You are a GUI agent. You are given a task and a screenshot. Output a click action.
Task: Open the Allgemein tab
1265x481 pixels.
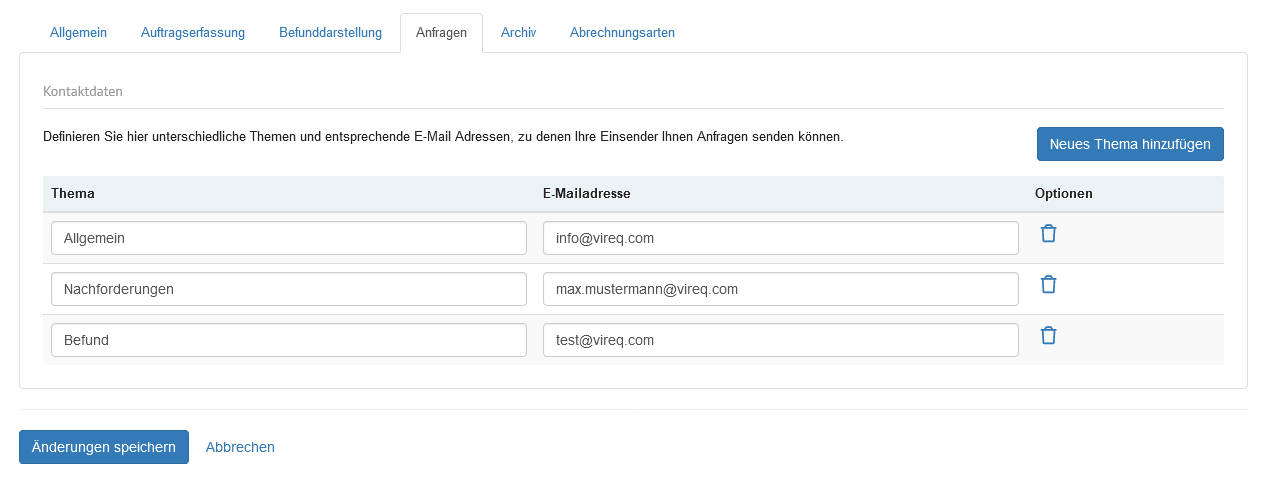78,33
